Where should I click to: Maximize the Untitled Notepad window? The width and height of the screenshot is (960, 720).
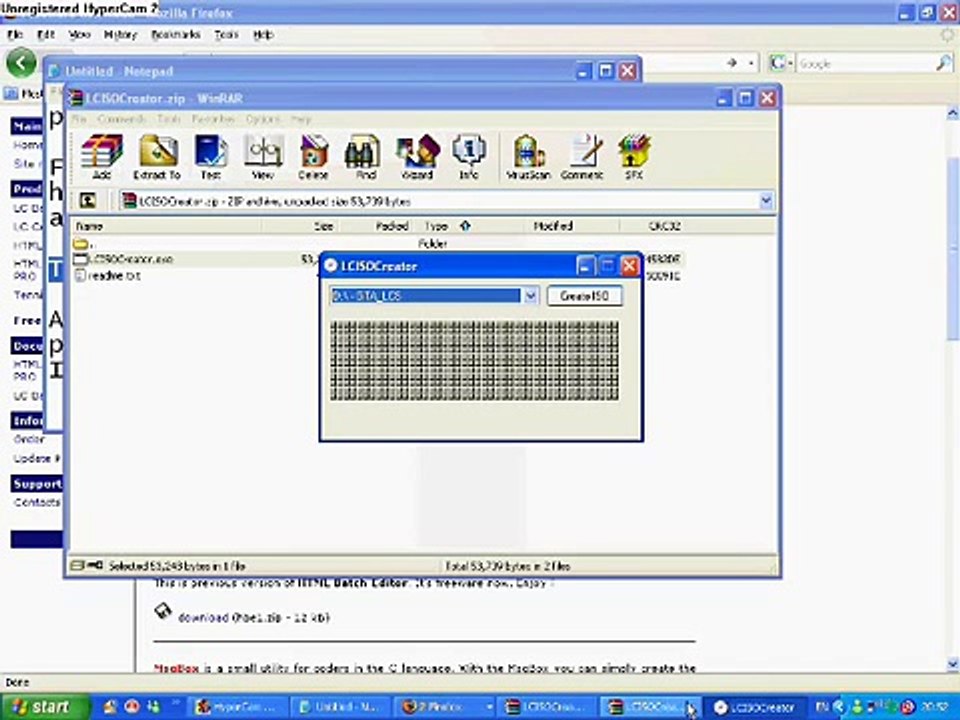coord(606,71)
